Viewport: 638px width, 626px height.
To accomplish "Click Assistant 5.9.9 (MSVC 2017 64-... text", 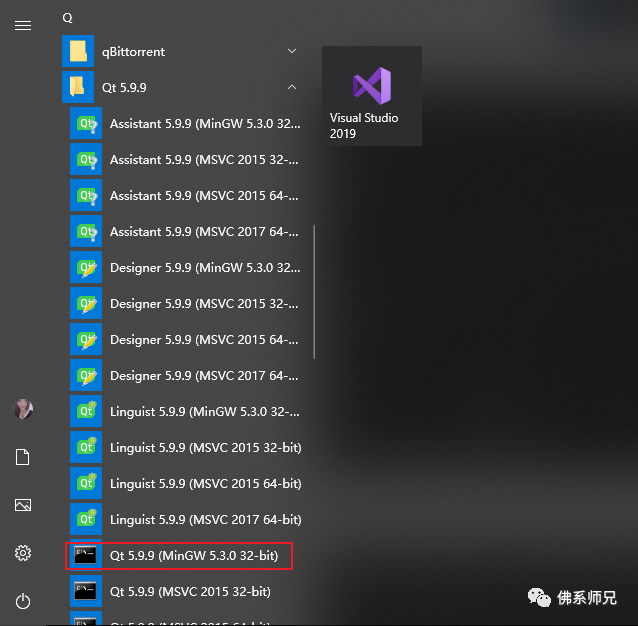I will point(204,231).
